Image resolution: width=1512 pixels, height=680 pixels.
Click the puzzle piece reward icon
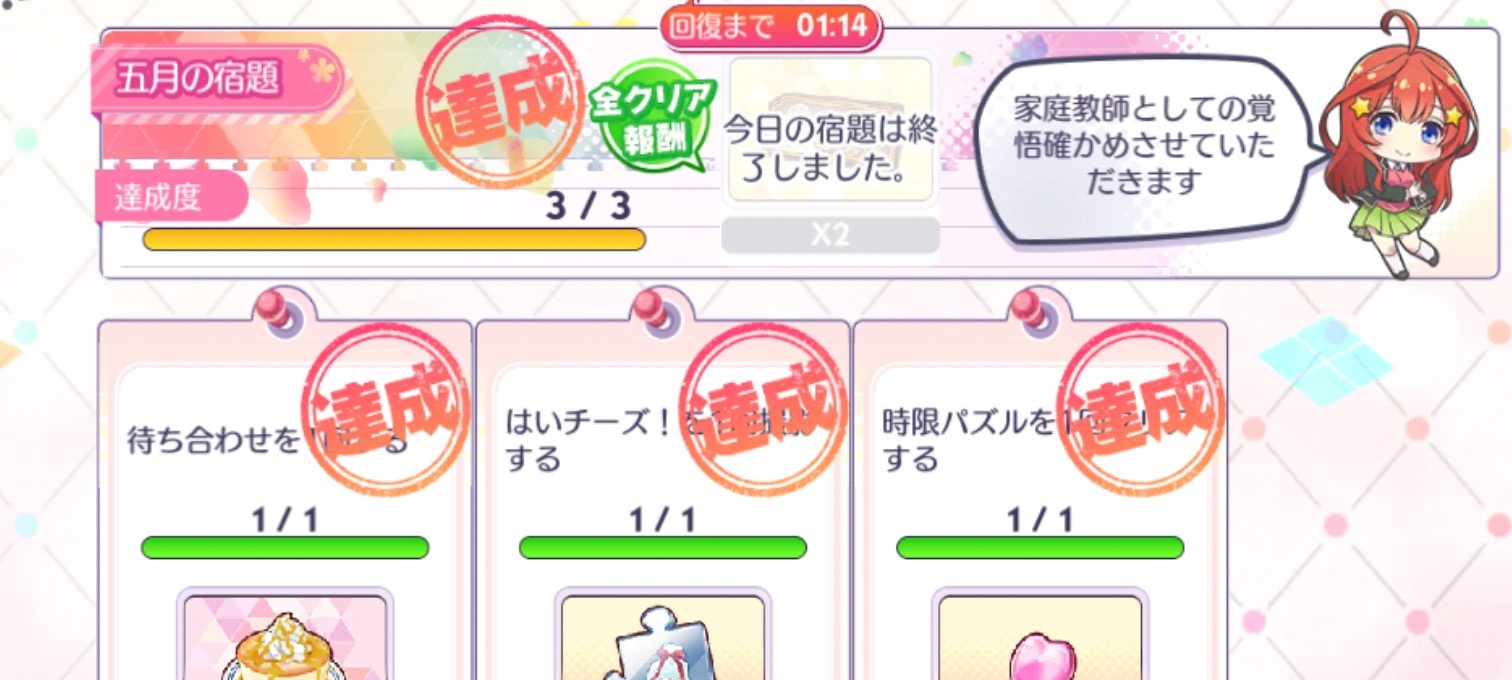pos(663,637)
